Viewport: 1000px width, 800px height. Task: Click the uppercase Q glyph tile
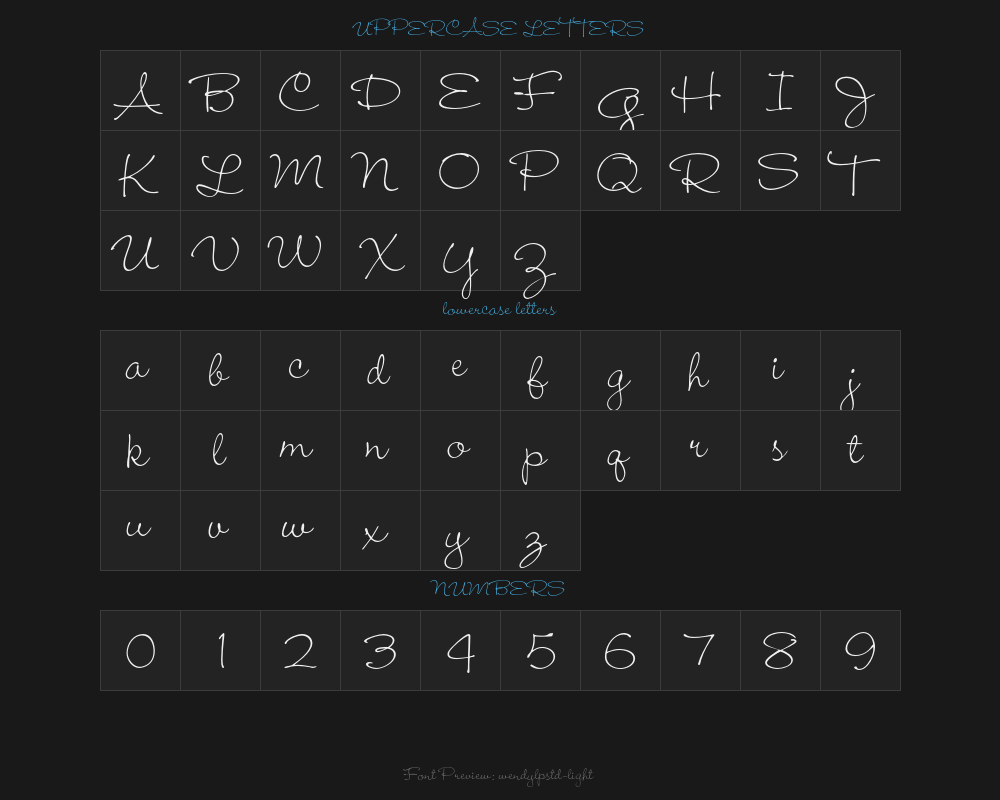621,171
